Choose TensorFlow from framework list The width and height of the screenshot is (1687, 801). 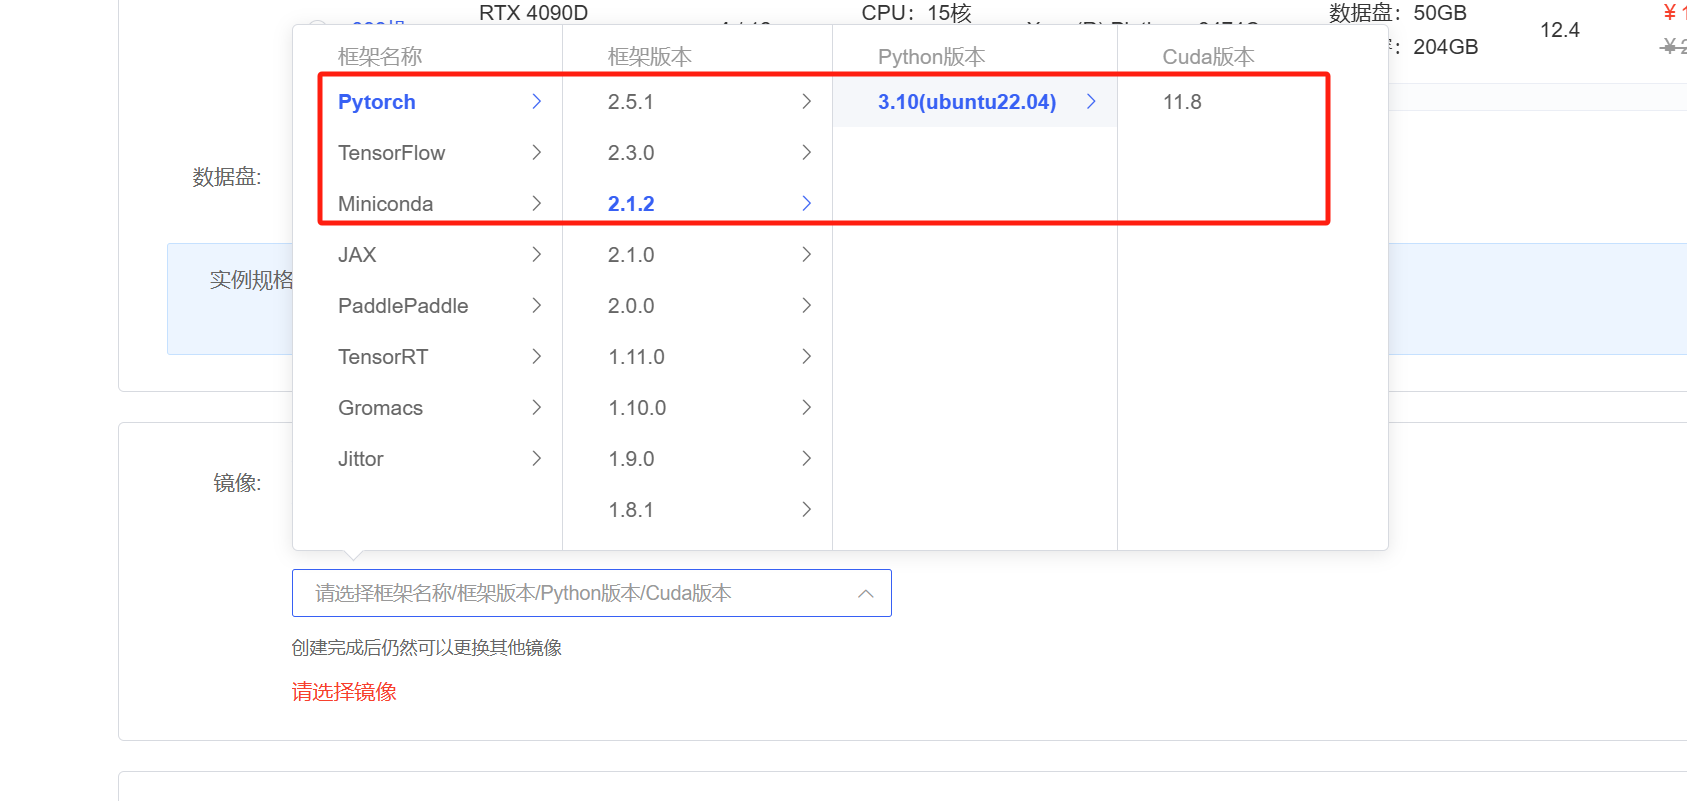[392, 153]
